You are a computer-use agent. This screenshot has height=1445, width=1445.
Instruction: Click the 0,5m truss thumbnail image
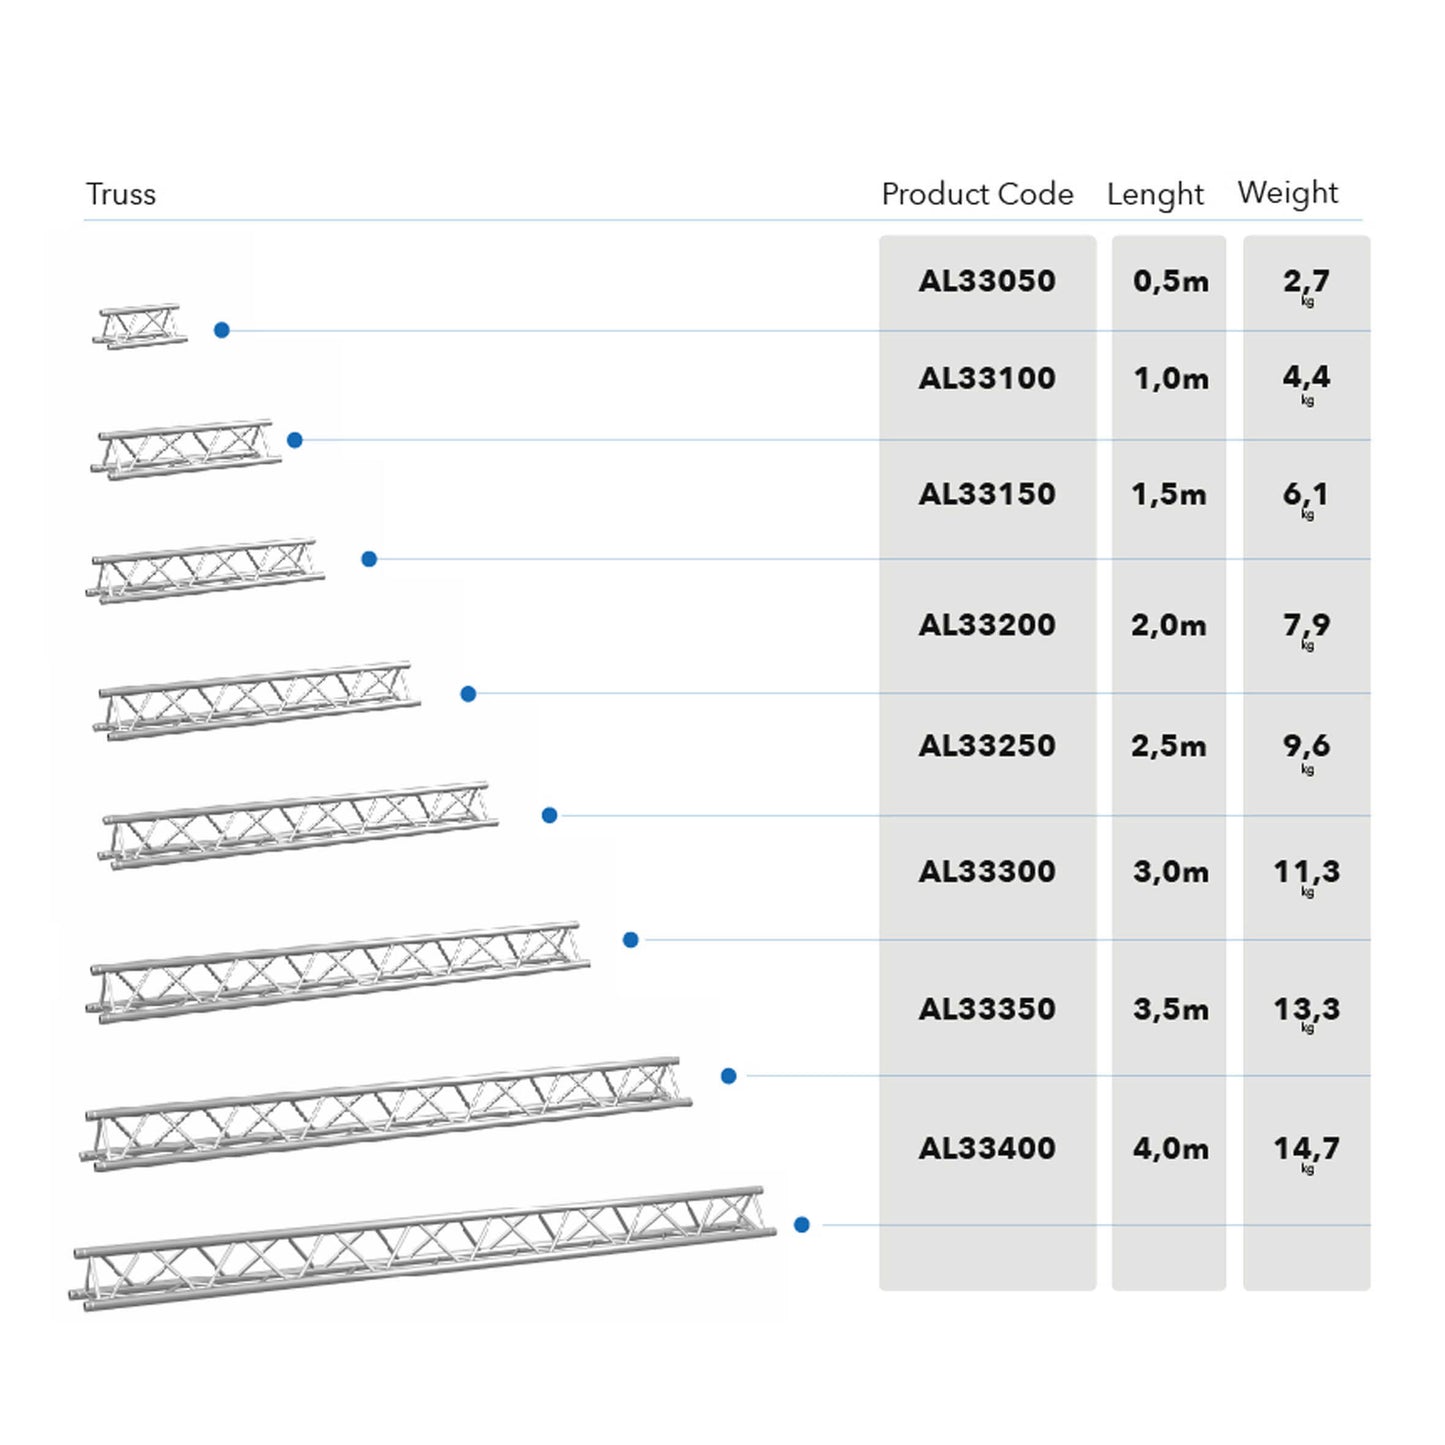click(x=140, y=326)
